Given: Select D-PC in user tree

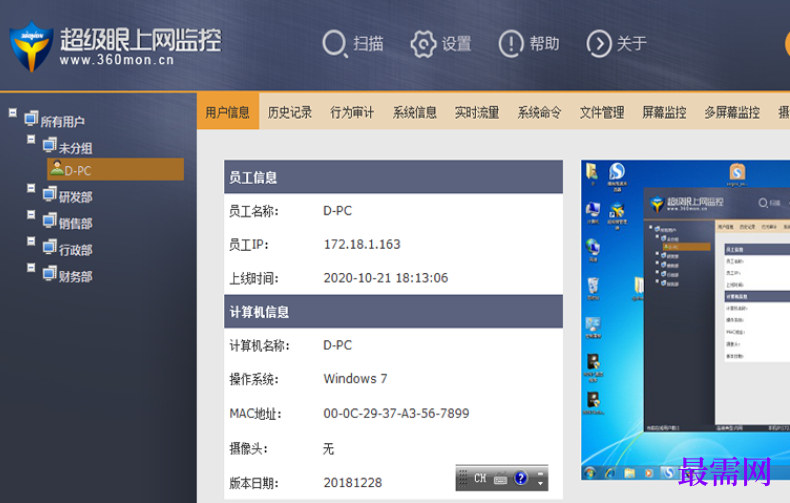Looking at the screenshot, I should 115,169.
